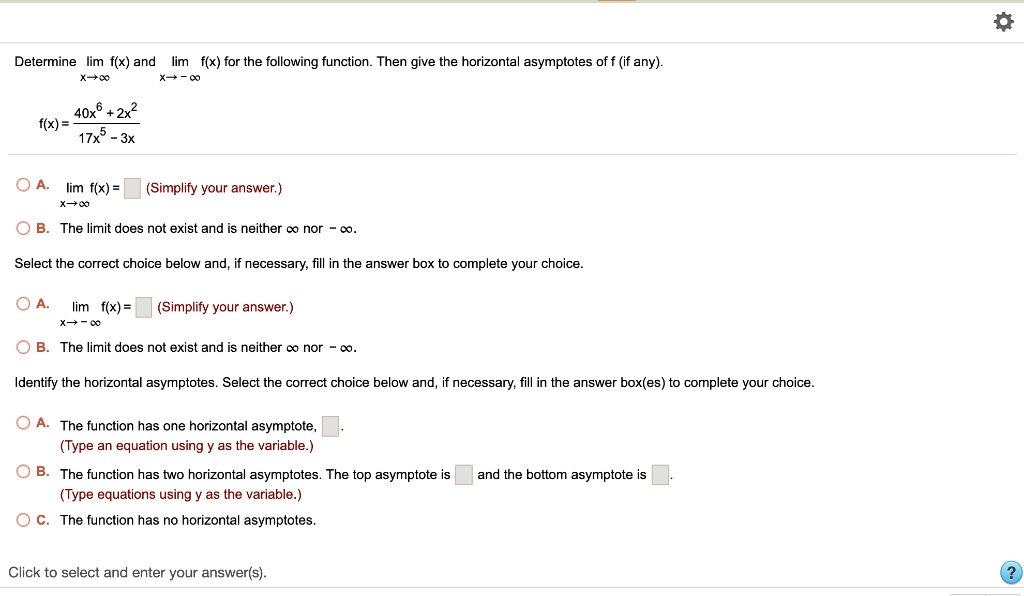Open the settings gear icon
1024x596 pixels.
(1004, 22)
